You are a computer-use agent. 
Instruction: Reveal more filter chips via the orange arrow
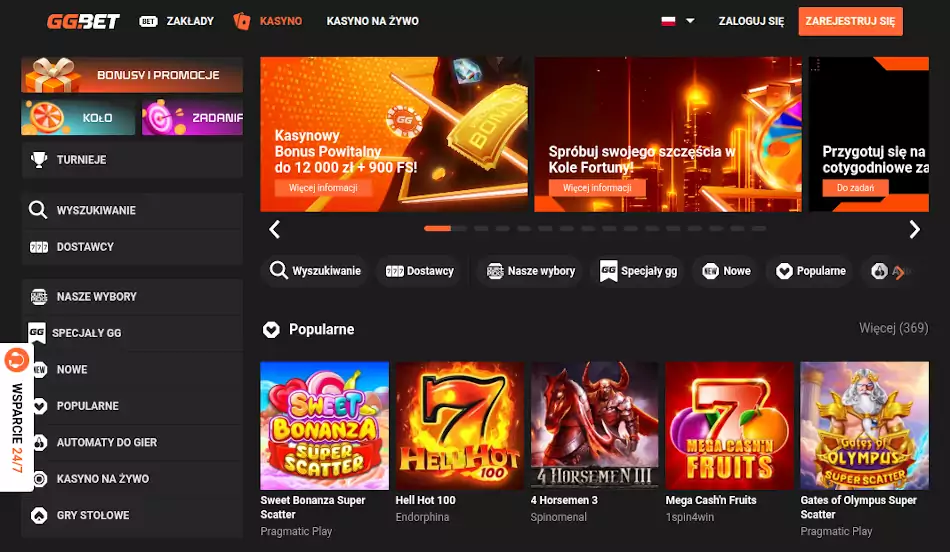pos(899,272)
